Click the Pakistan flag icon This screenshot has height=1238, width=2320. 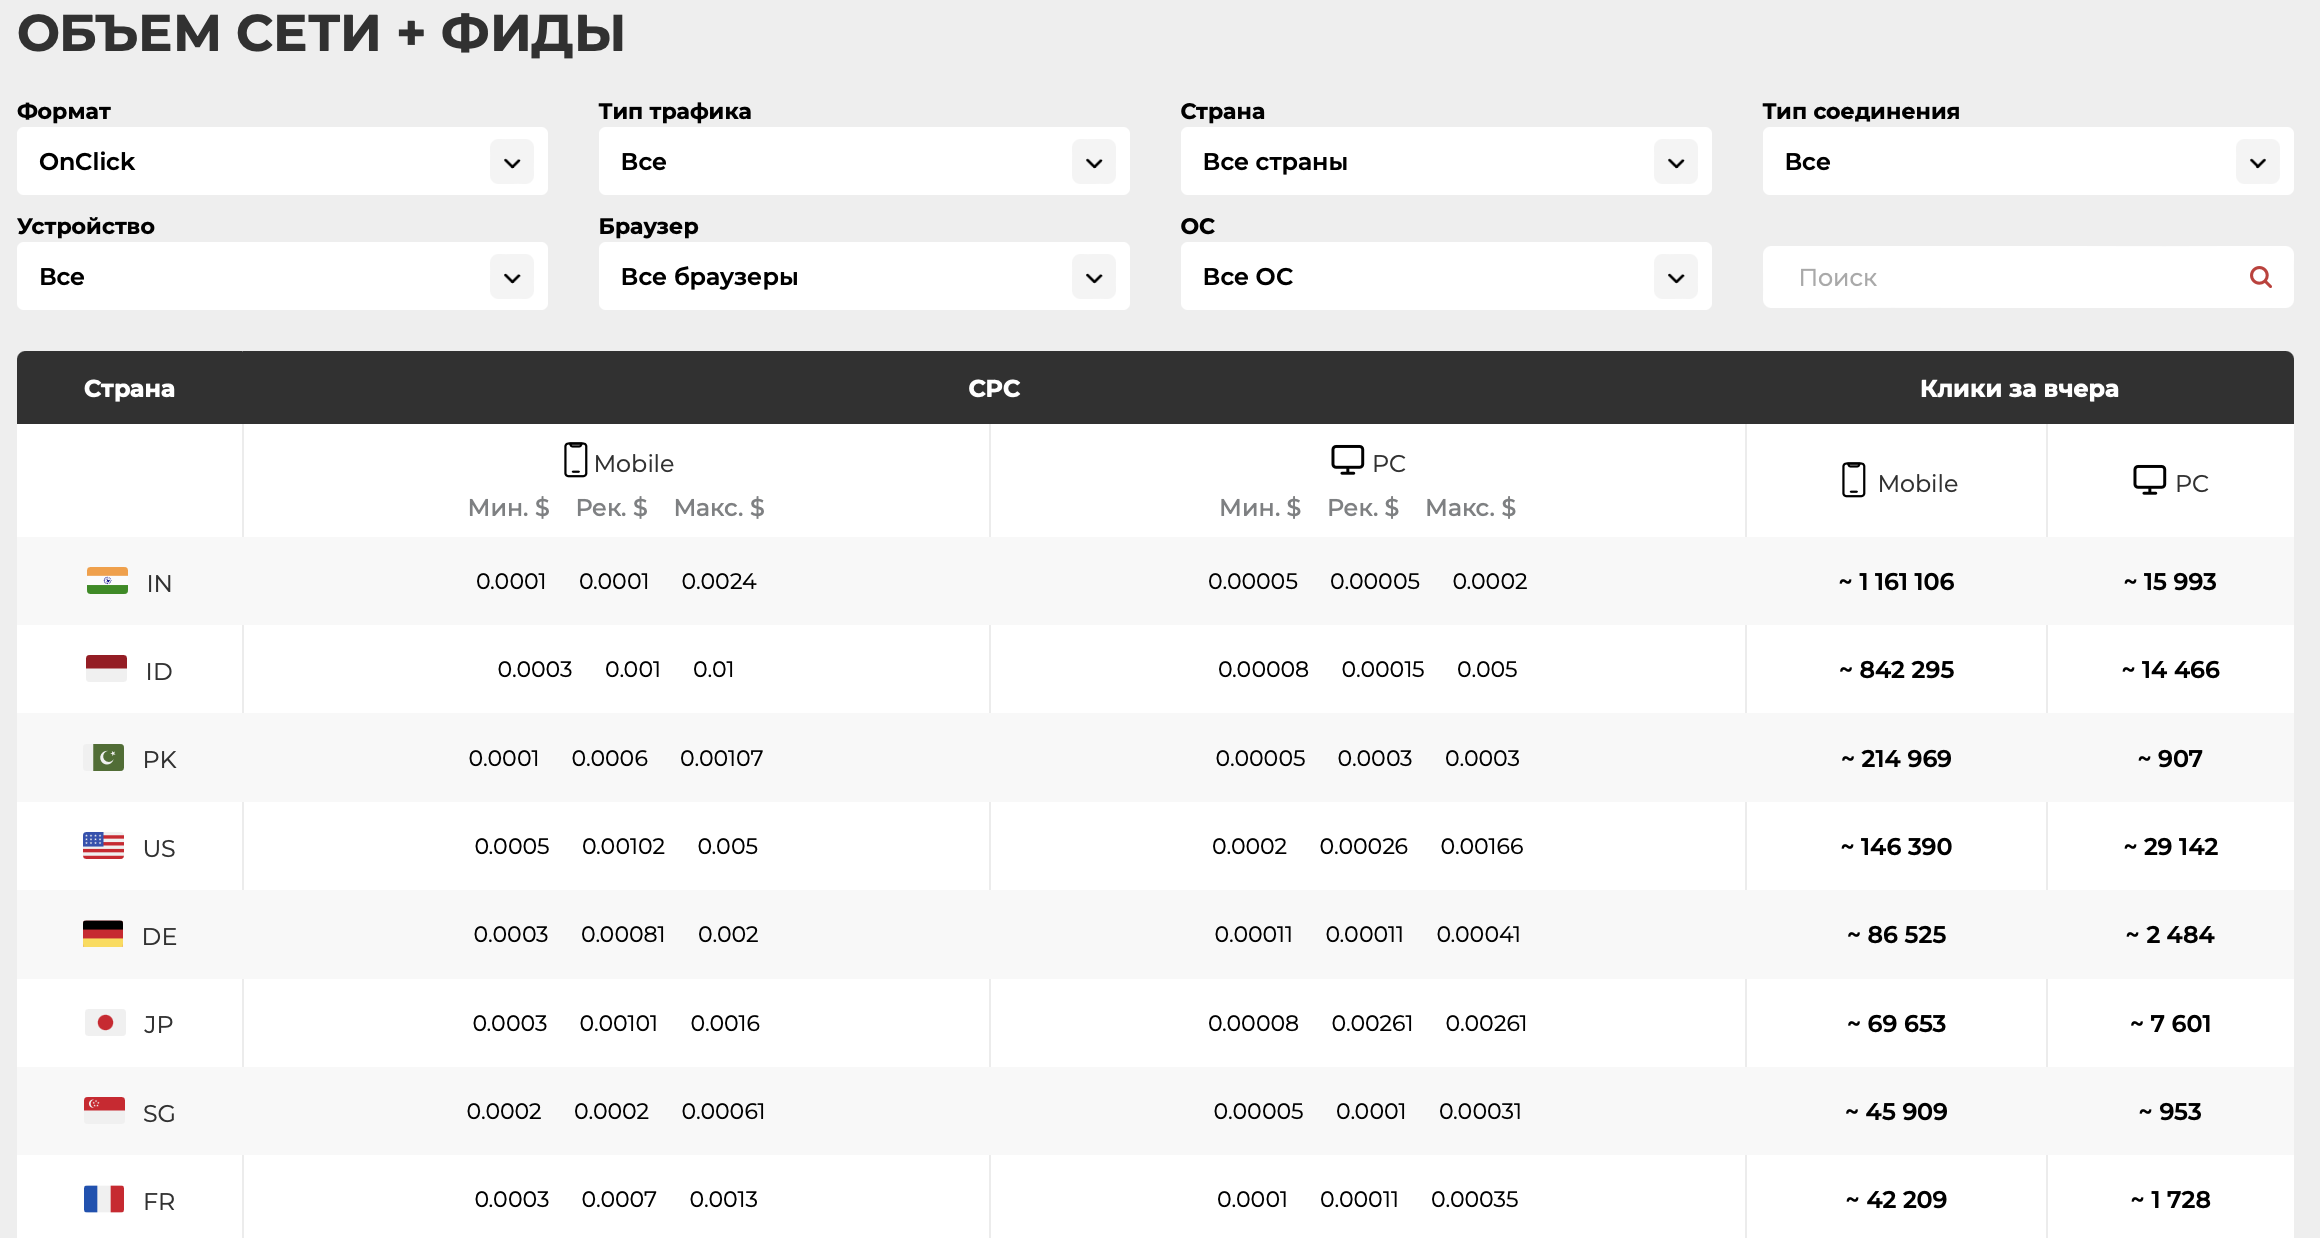(x=107, y=758)
